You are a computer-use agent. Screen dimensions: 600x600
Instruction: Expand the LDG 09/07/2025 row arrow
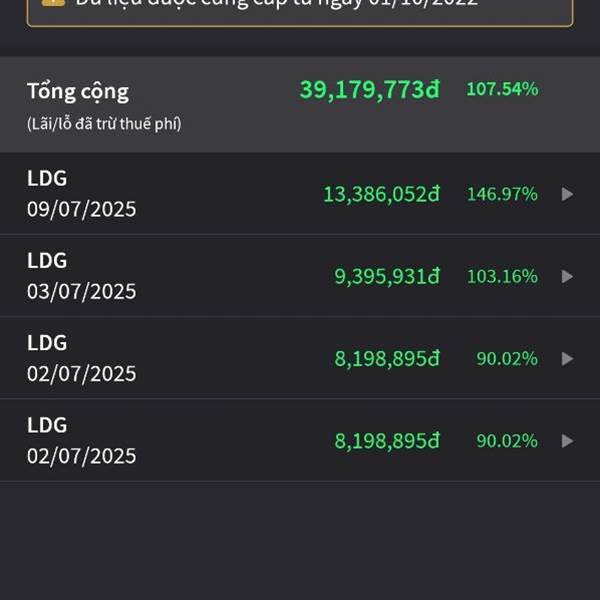pyautogui.click(x=567, y=194)
